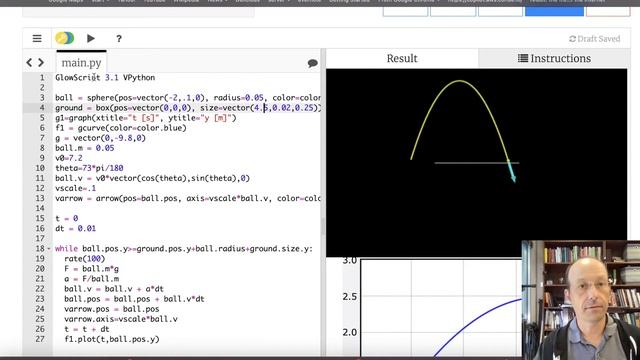Run the program with the play button
Image resolution: width=640 pixels, height=360 pixels.
[91, 38]
